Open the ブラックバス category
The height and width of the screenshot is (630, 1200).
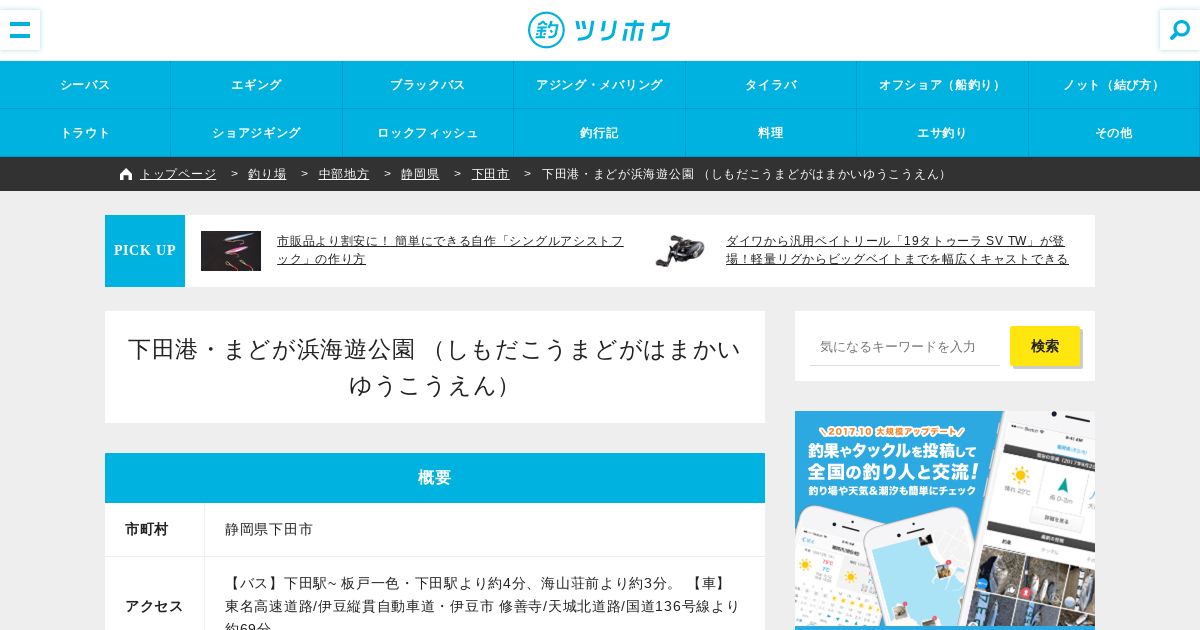click(x=428, y=85)
